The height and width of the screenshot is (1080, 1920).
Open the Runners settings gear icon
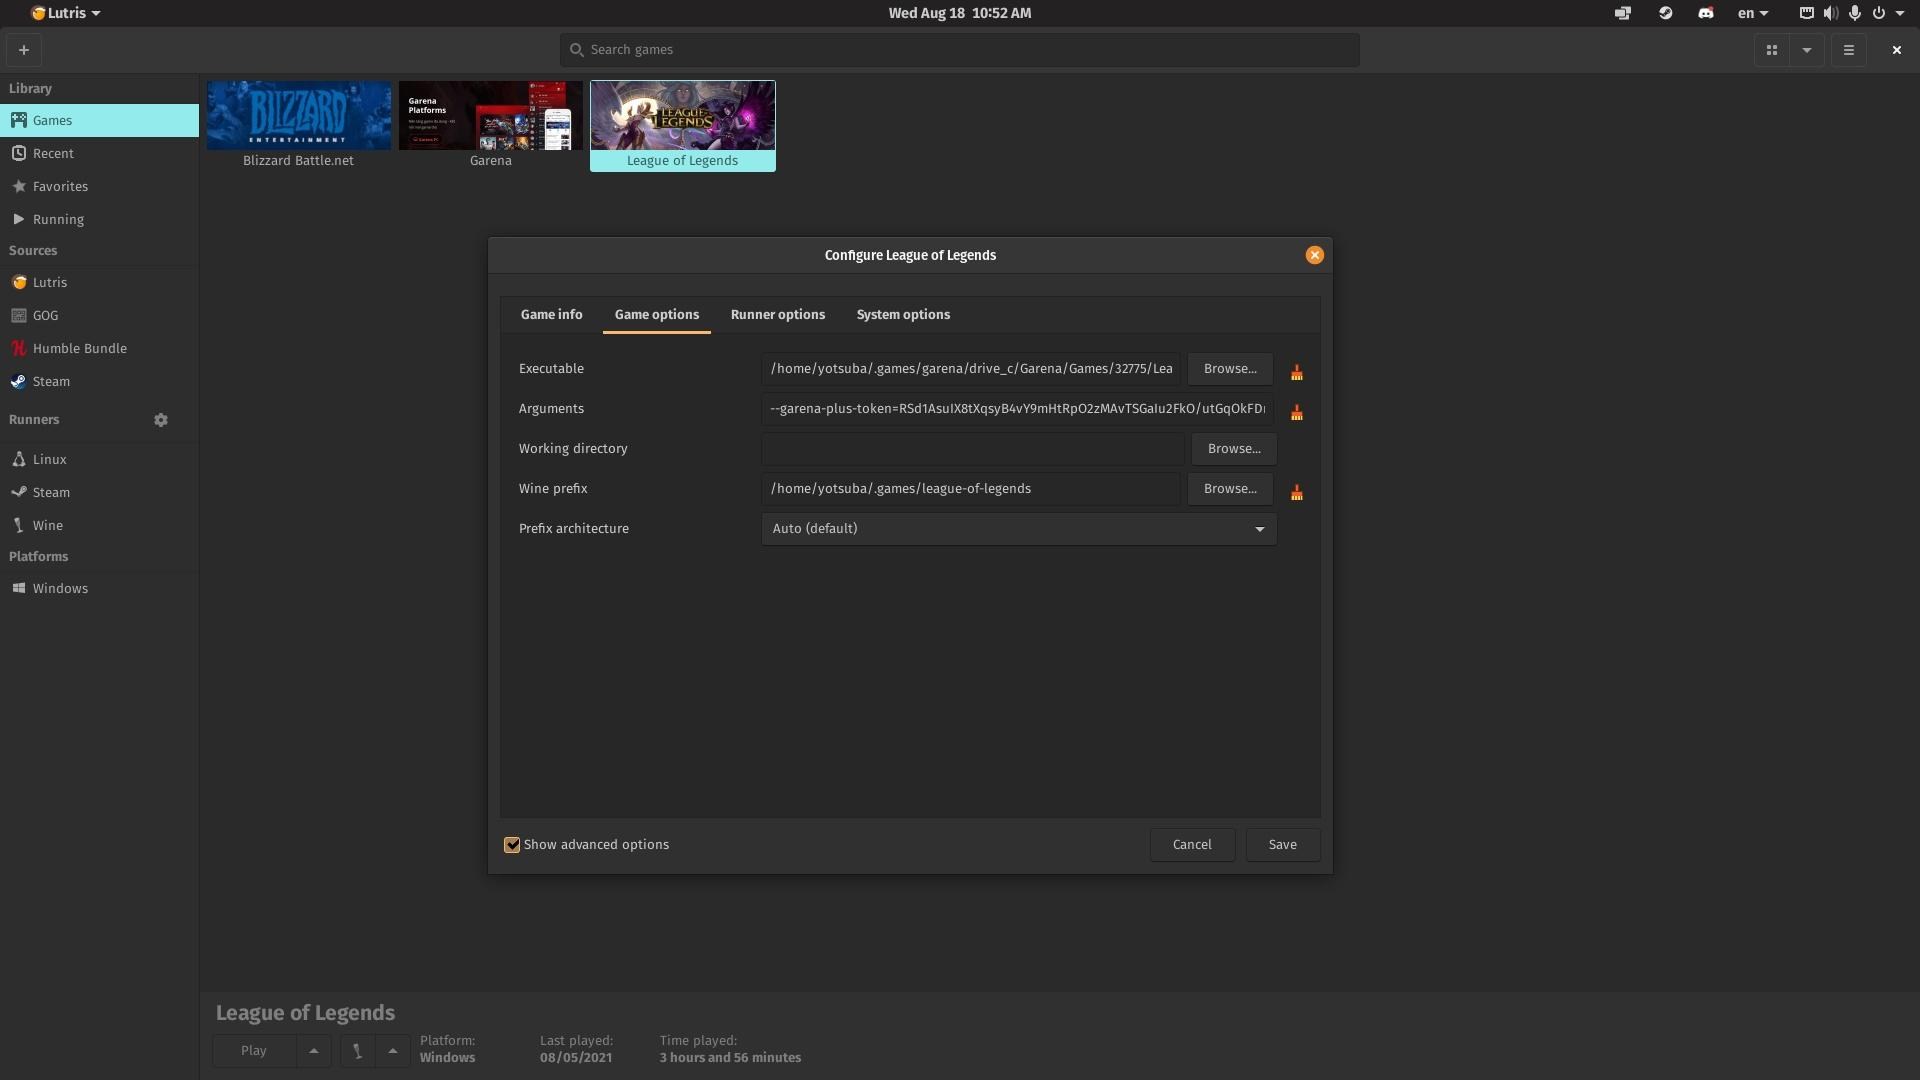tap(161, 420)
